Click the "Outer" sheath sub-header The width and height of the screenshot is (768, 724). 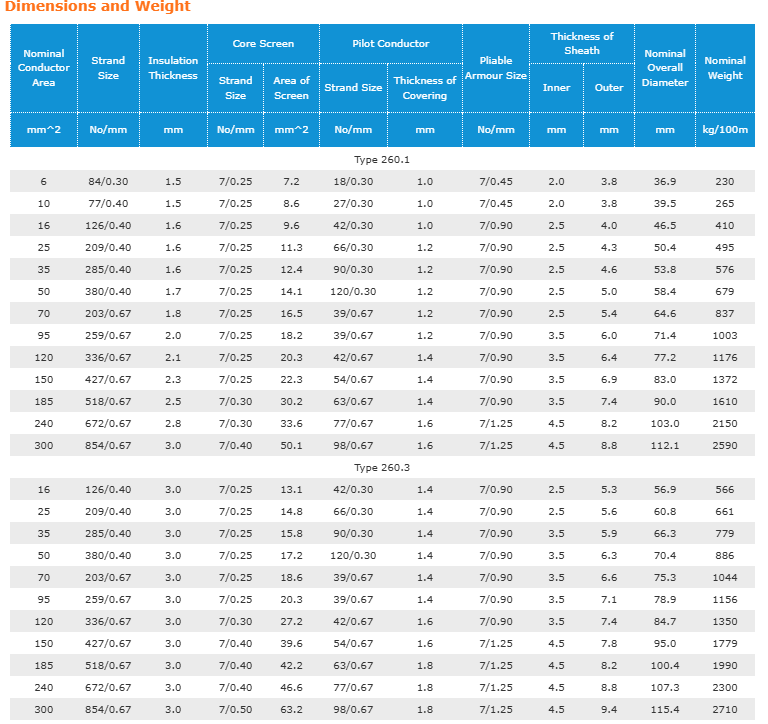point(609,88)
